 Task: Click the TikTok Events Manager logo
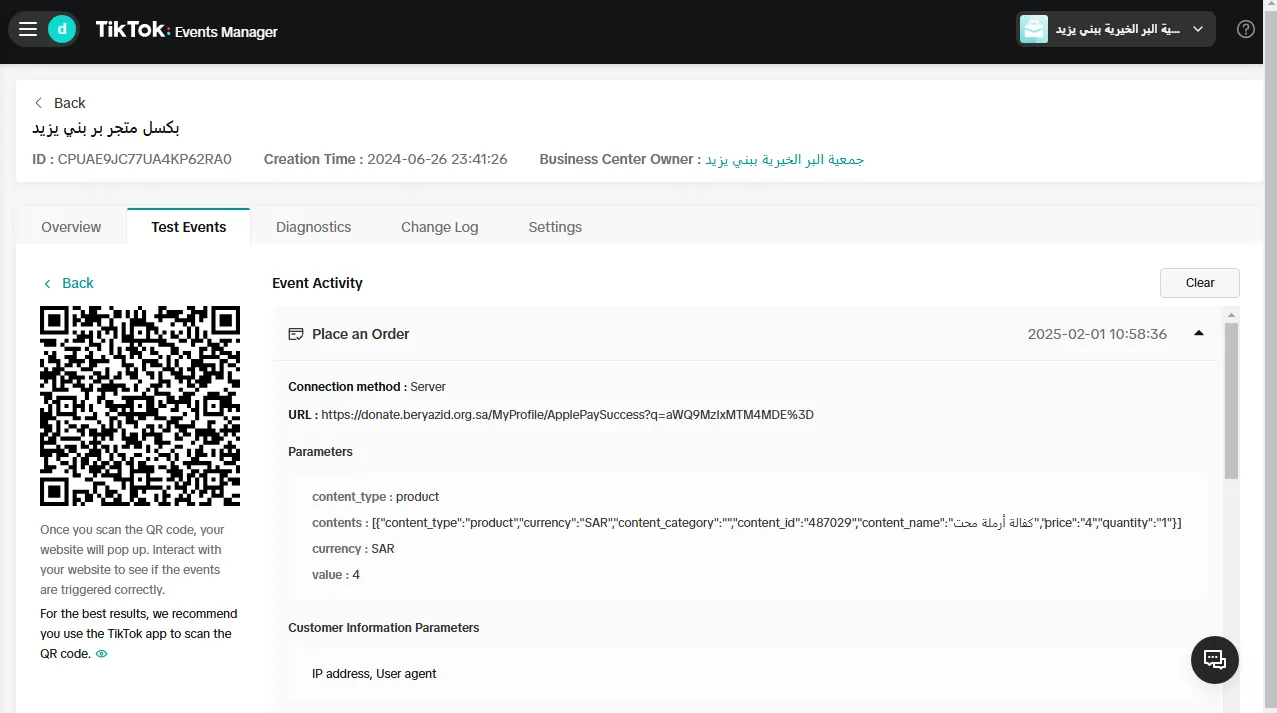(187, 30)
